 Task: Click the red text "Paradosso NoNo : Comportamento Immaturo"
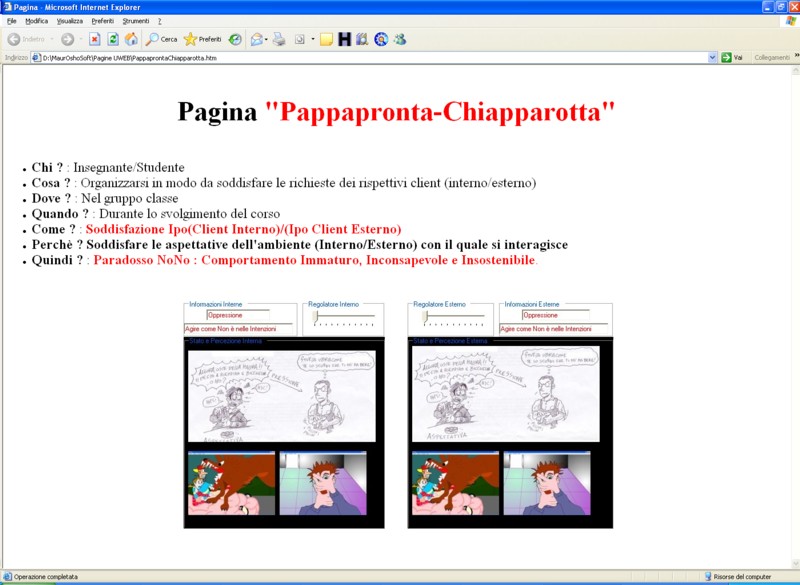[x=228, y=260]
